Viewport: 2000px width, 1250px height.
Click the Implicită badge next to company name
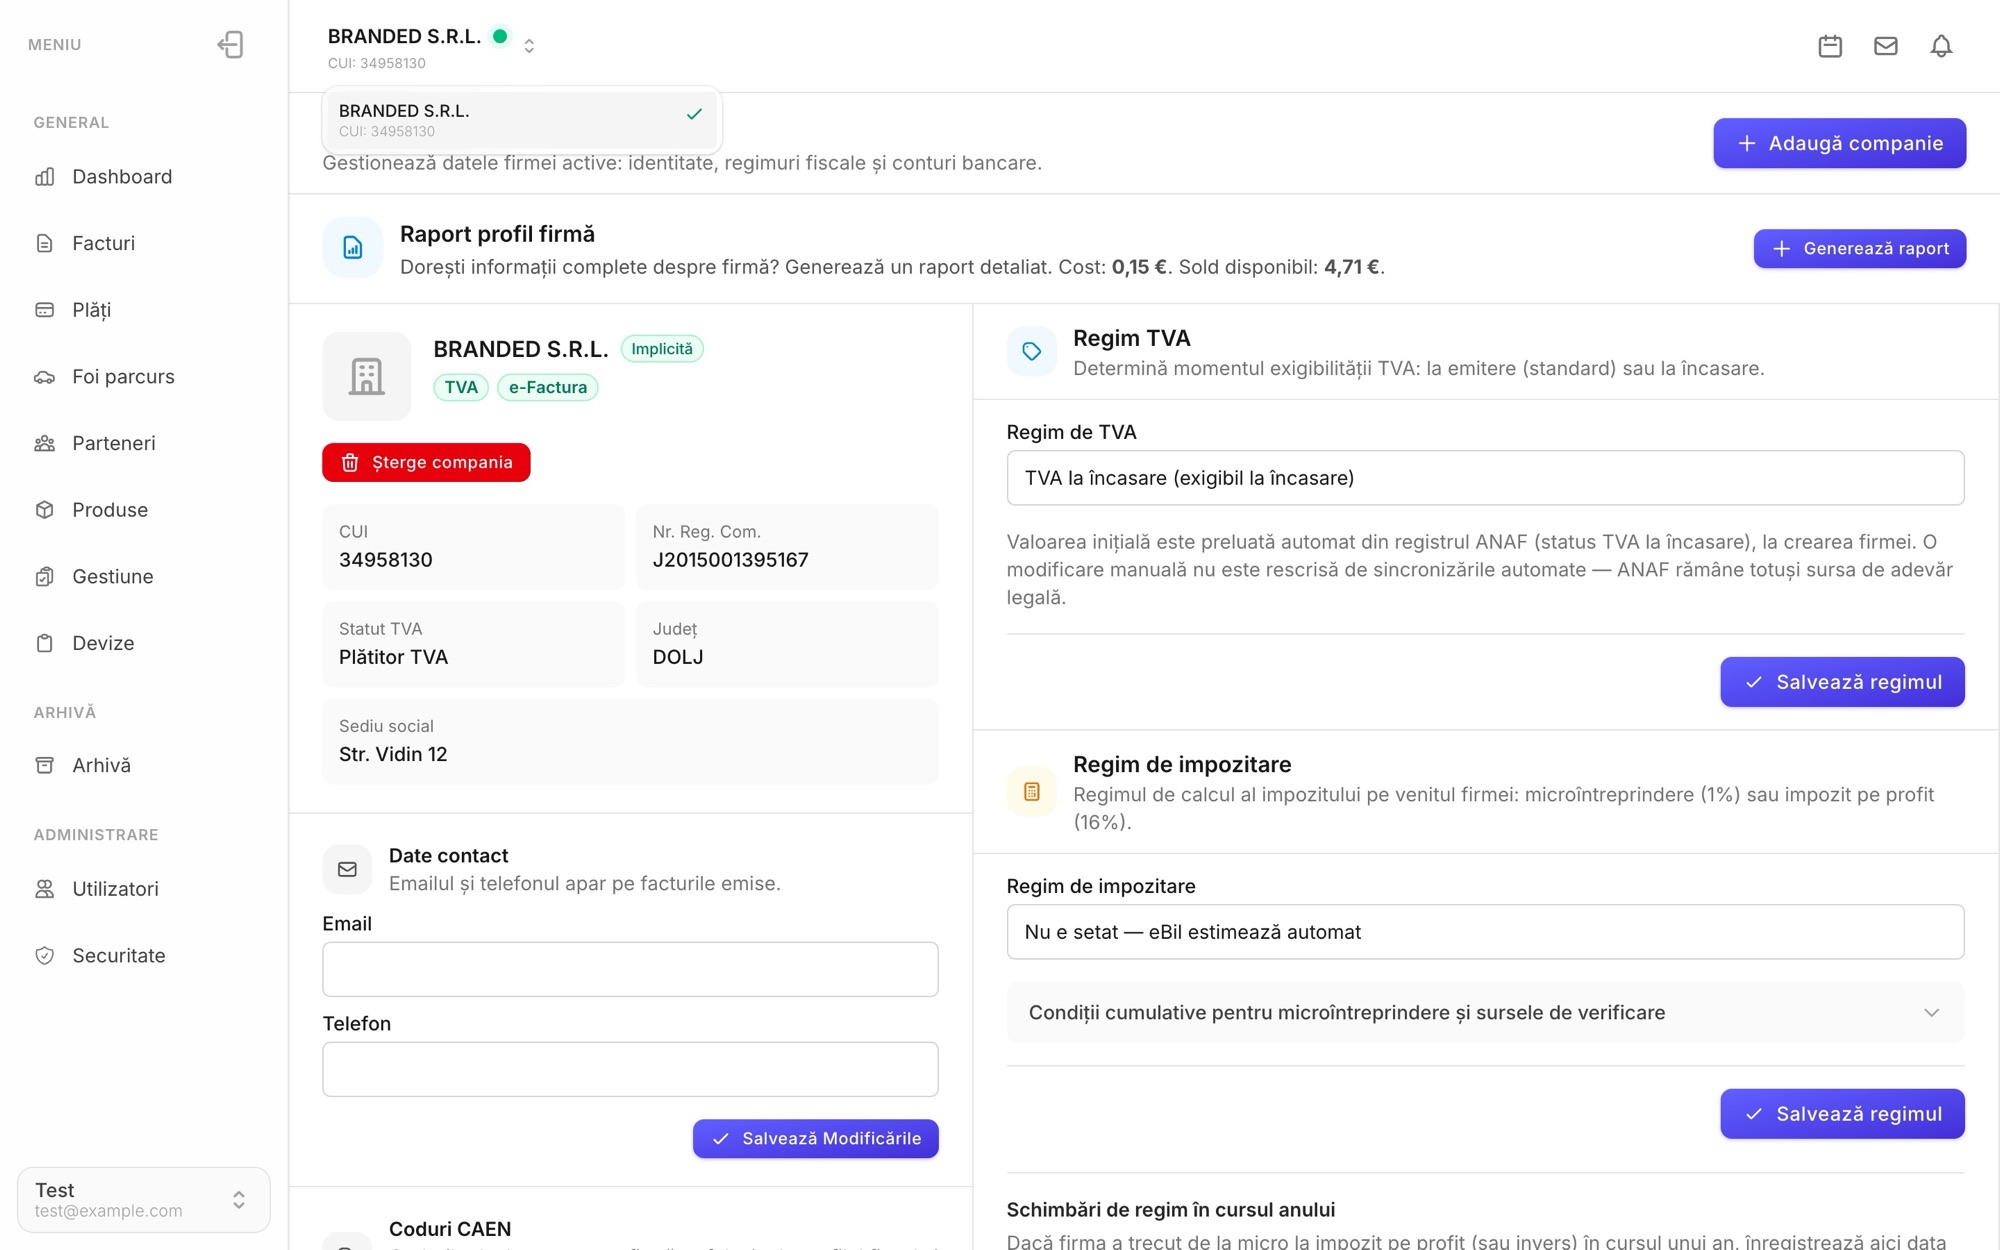tap(662, 349)
